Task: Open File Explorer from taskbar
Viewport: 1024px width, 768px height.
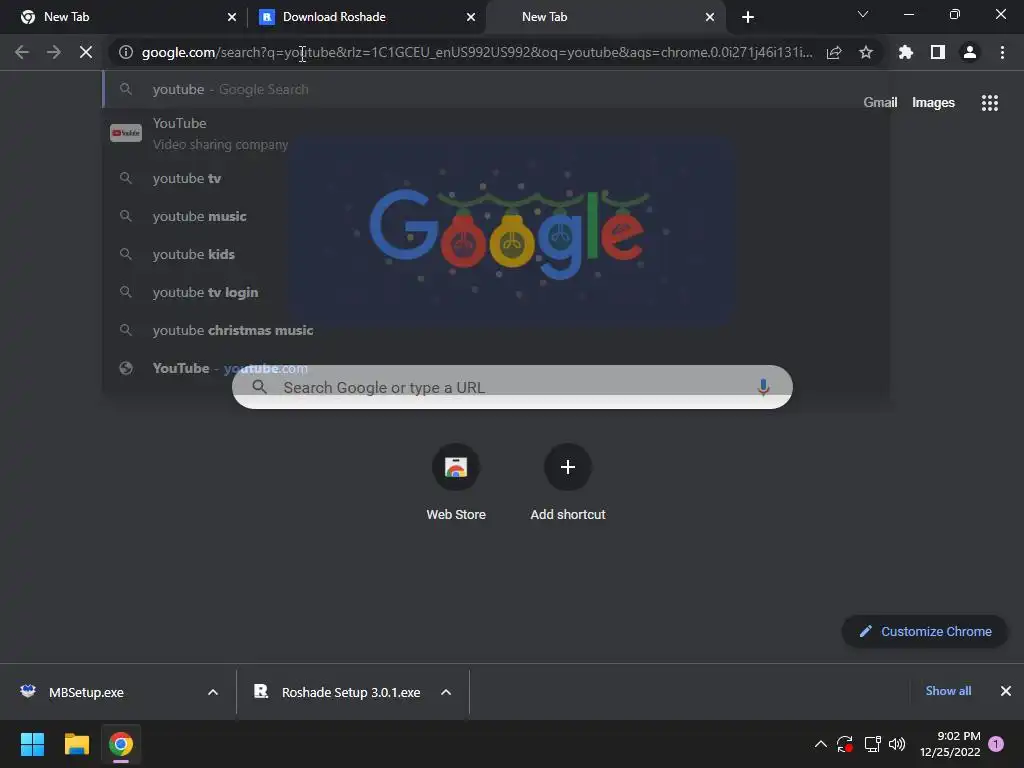Action: coord(76,744)
